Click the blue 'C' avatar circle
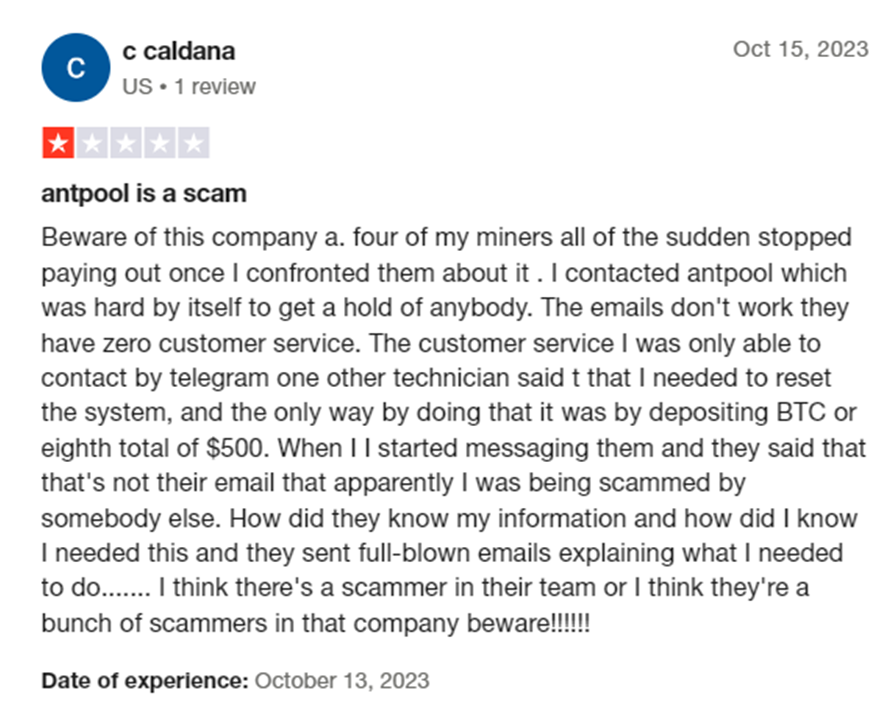Image resolution: width=882 pixels, height=705 pixels. pos(76,68)
